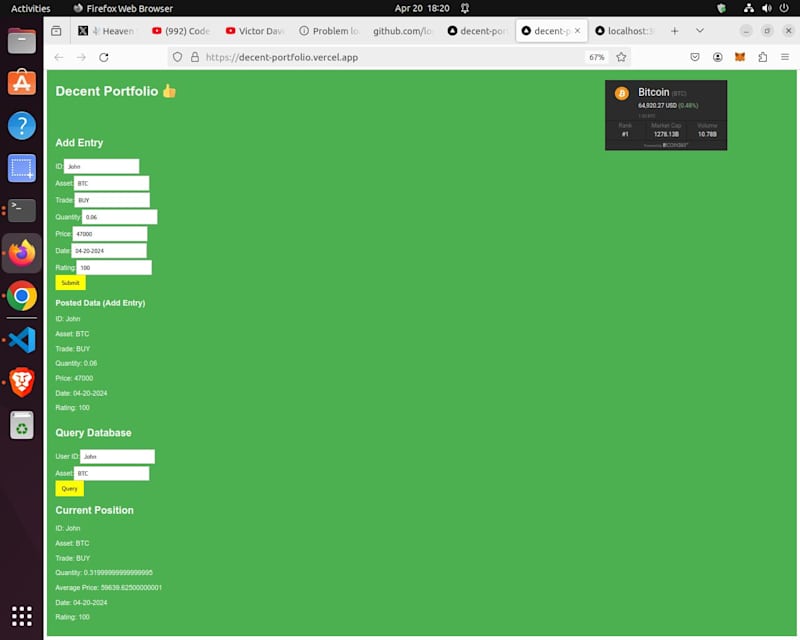Viewport: 800px width, 640px height.
Task: Go forward to next page
Action: click(81, 57)
